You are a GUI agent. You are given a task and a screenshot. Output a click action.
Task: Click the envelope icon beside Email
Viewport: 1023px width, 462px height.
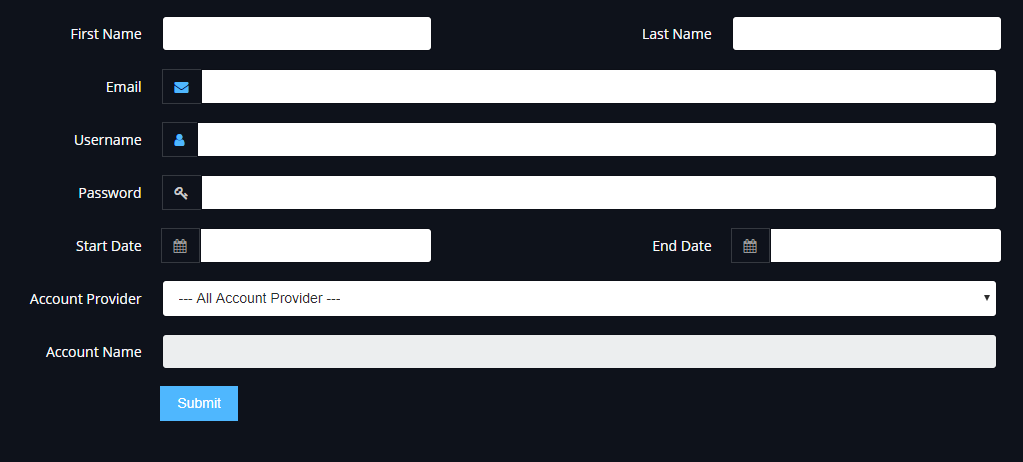coord(181,87)
